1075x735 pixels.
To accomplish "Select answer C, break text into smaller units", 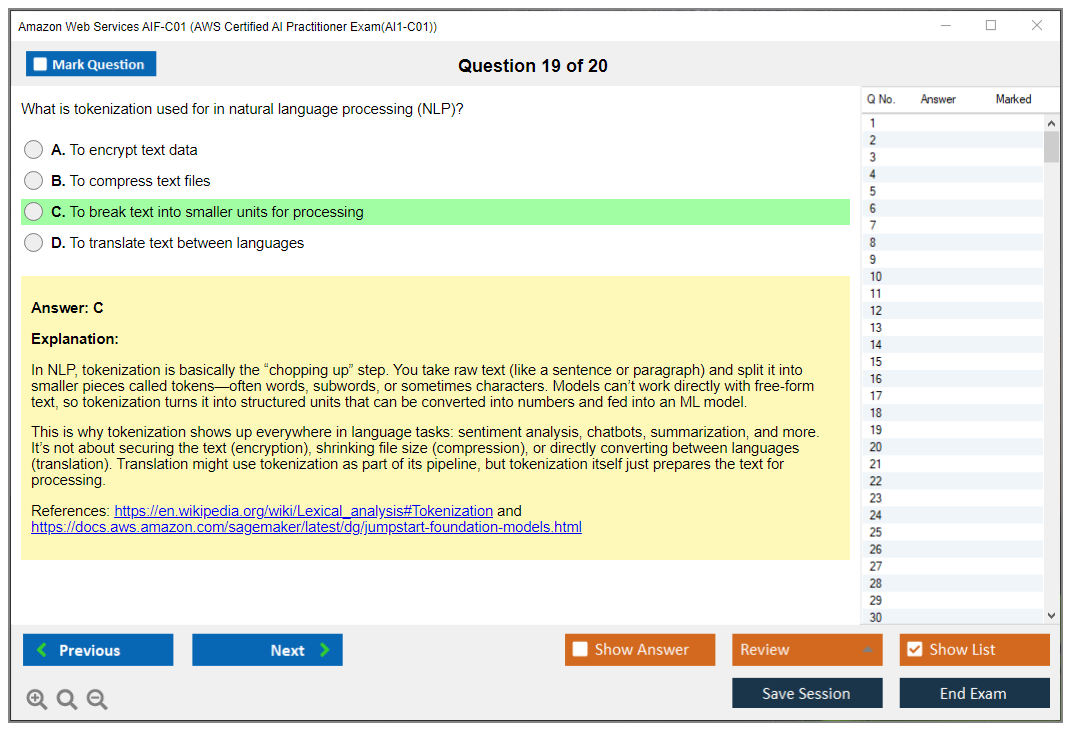I will [33, 212].
